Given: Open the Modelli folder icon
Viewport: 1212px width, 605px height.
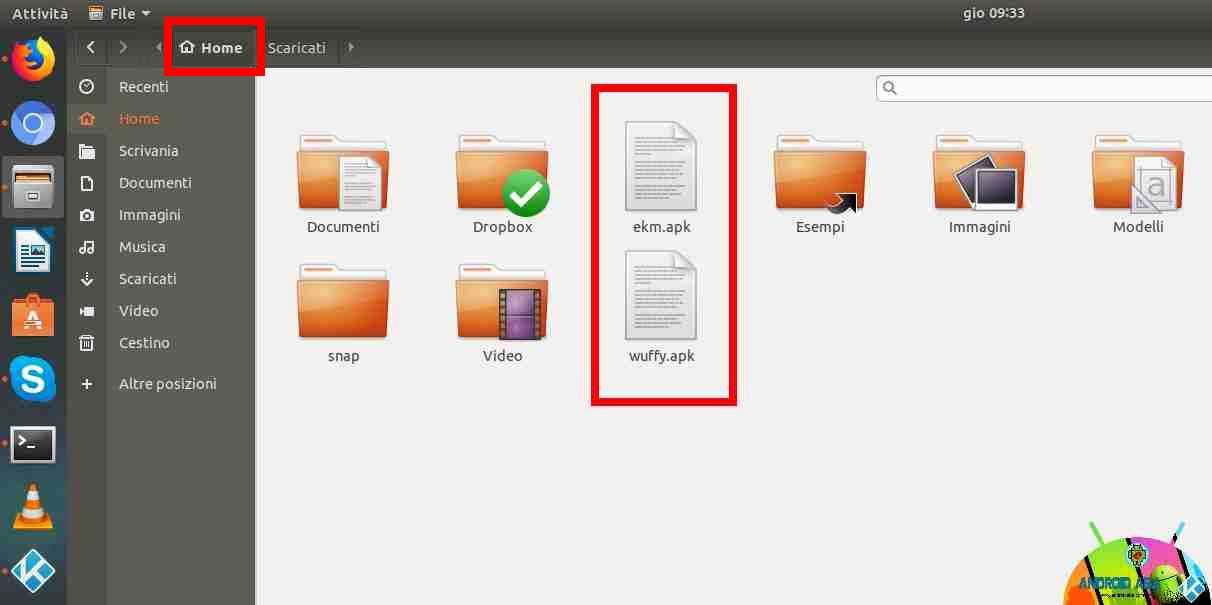Looking at the screenshot, I should [x=1138, y=173].
